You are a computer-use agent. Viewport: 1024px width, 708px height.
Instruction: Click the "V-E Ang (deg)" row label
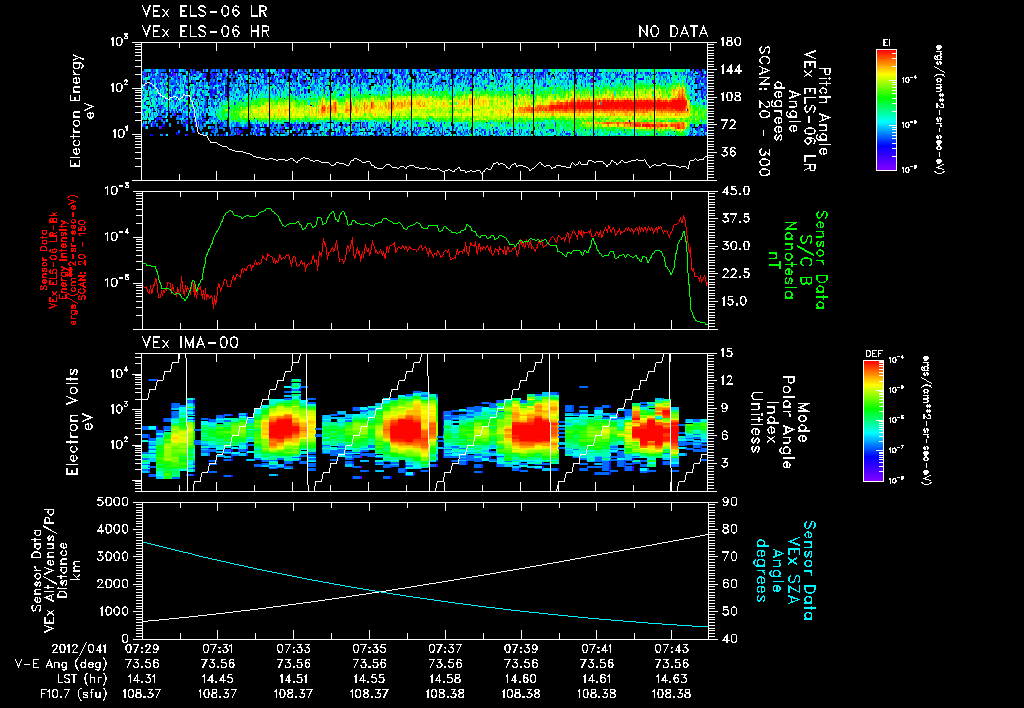61,664
